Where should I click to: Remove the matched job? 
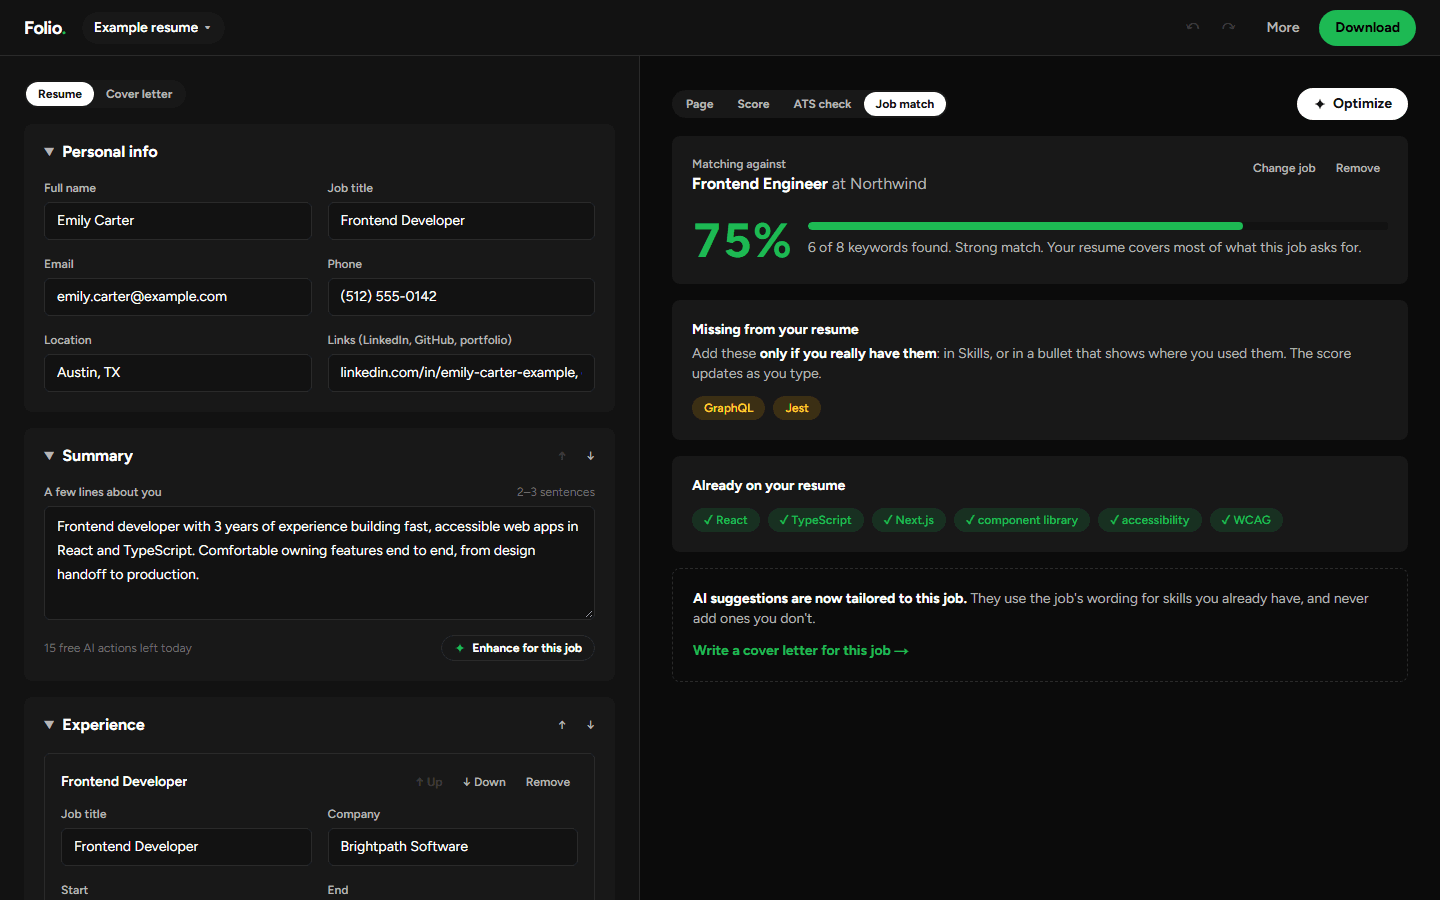point(1358,168)
